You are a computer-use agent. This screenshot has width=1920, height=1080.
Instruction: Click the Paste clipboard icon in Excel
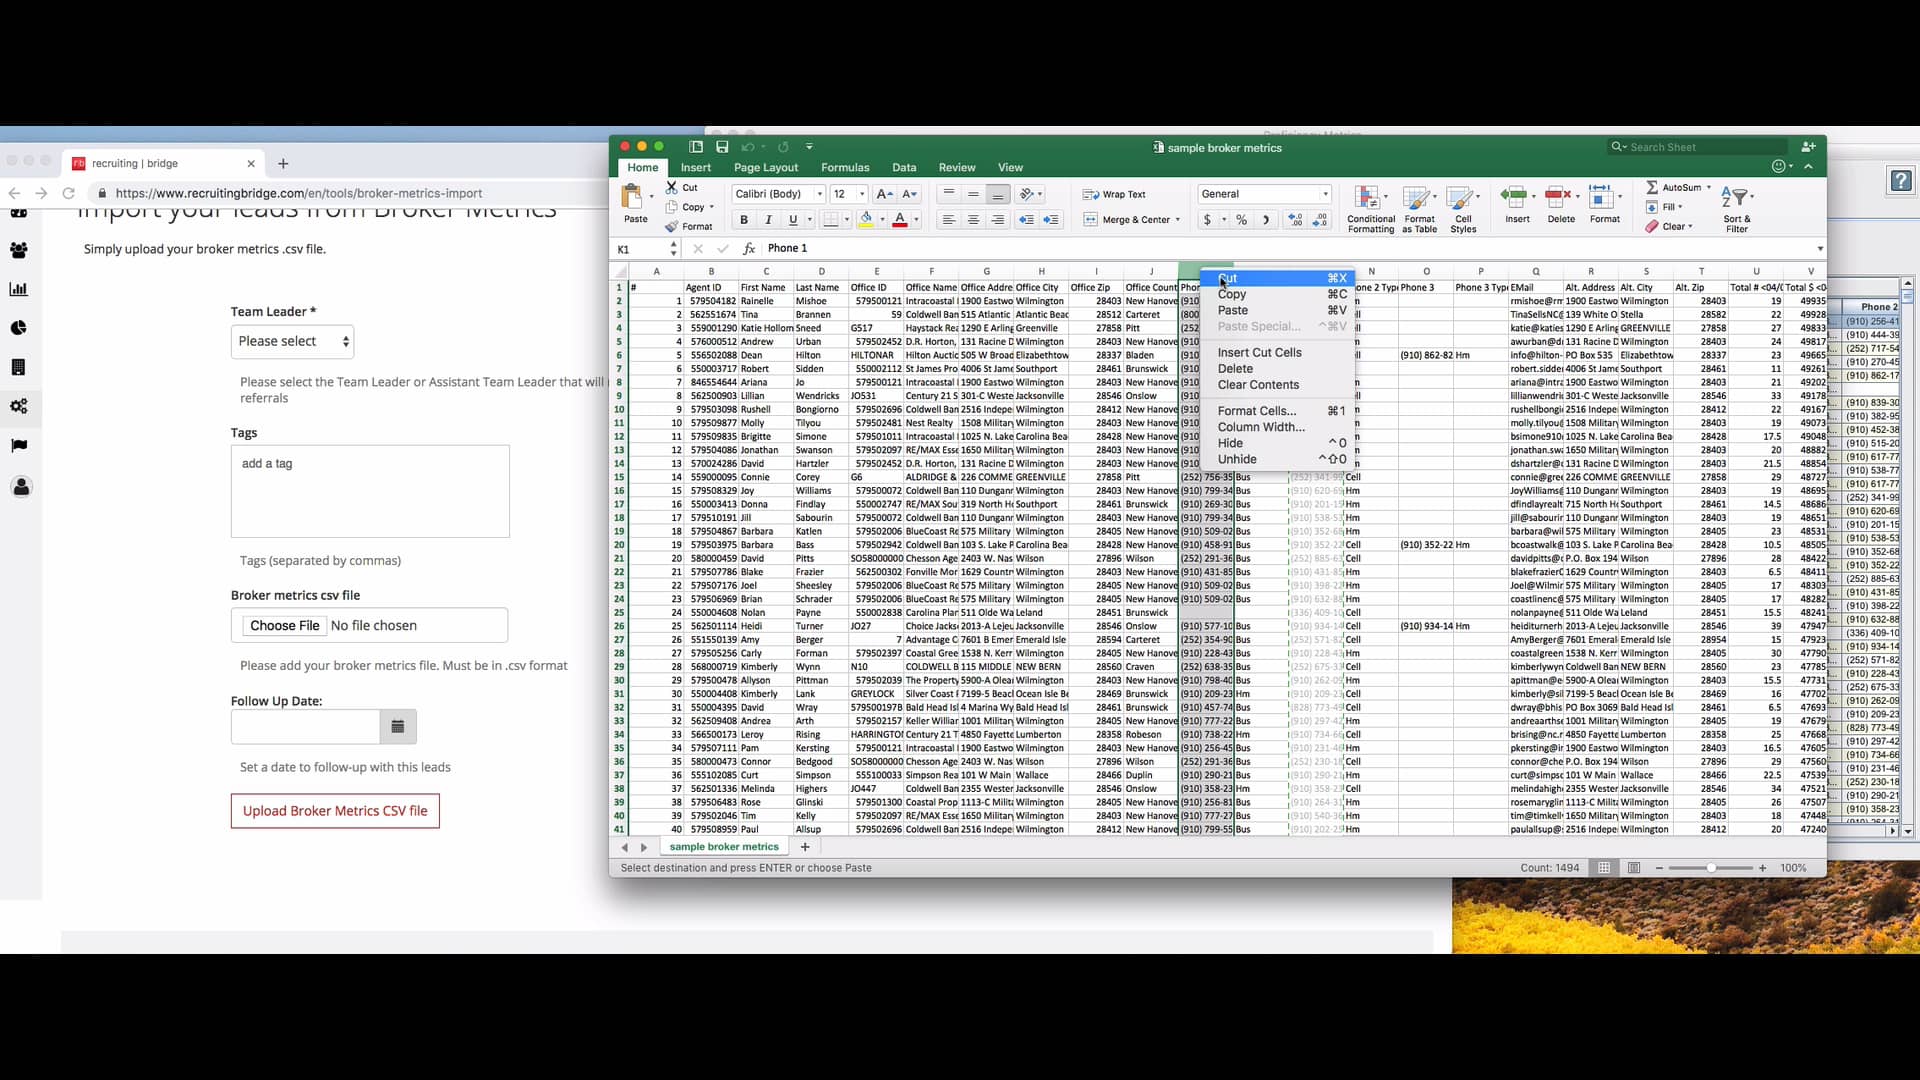(x=633, y=197)
